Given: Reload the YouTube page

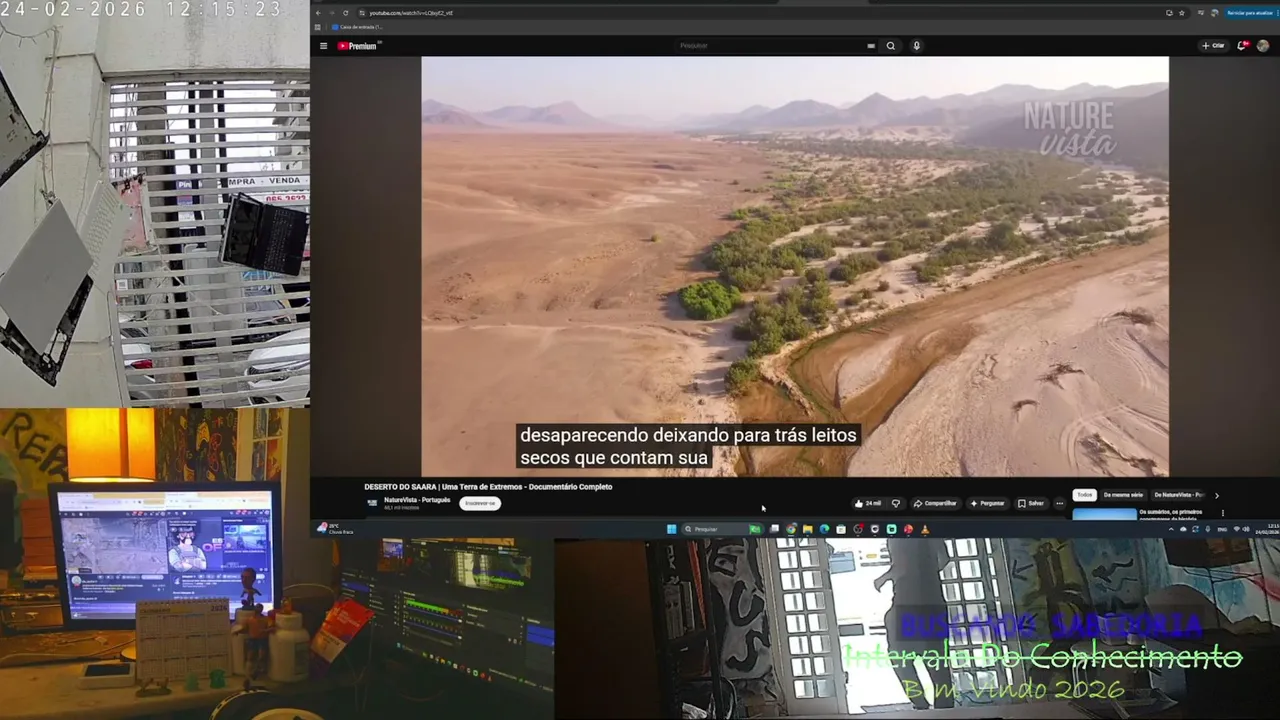Looking at the screenshot, I should click(x=346, y=13).
